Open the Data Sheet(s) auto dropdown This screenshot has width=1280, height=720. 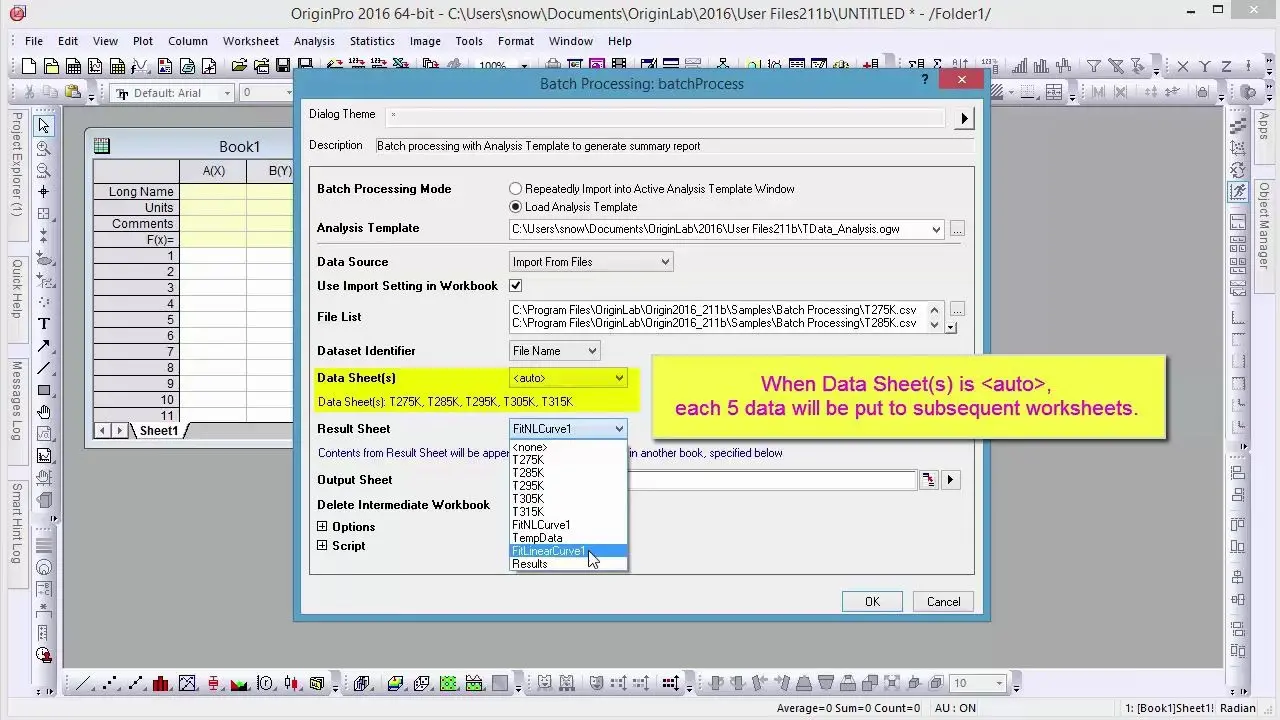coord(568,378)
